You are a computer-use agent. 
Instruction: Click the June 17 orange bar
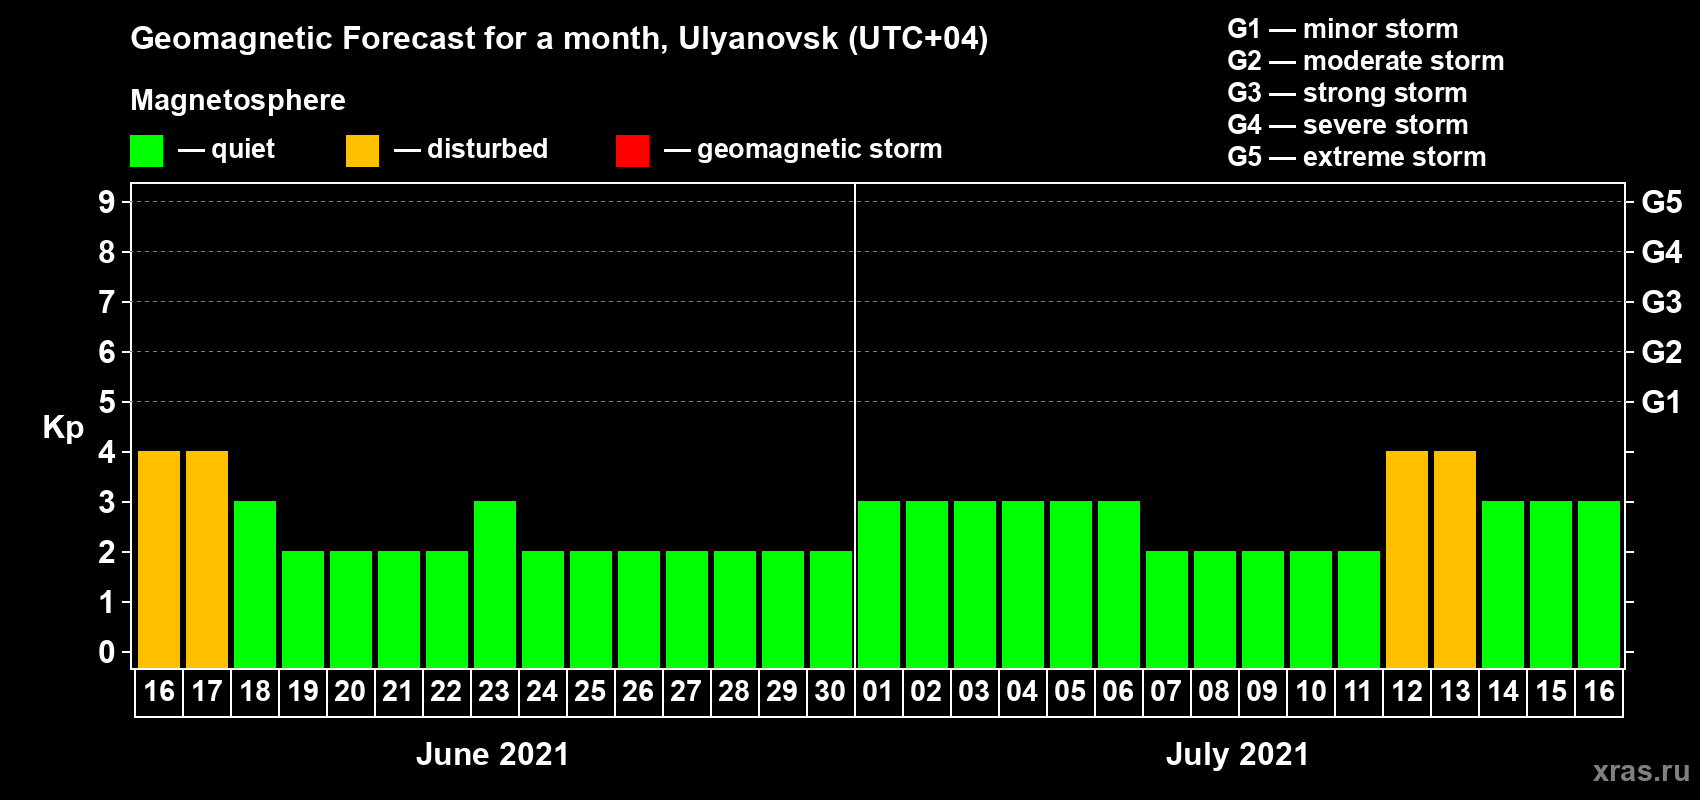coord(207,560)
